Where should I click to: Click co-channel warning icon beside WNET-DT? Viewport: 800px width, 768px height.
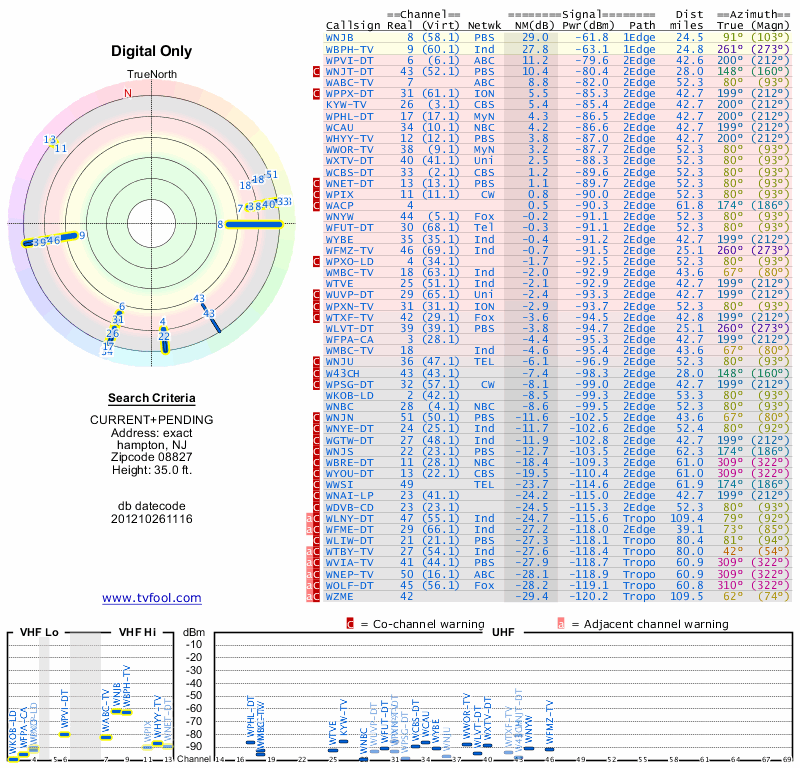316,183
